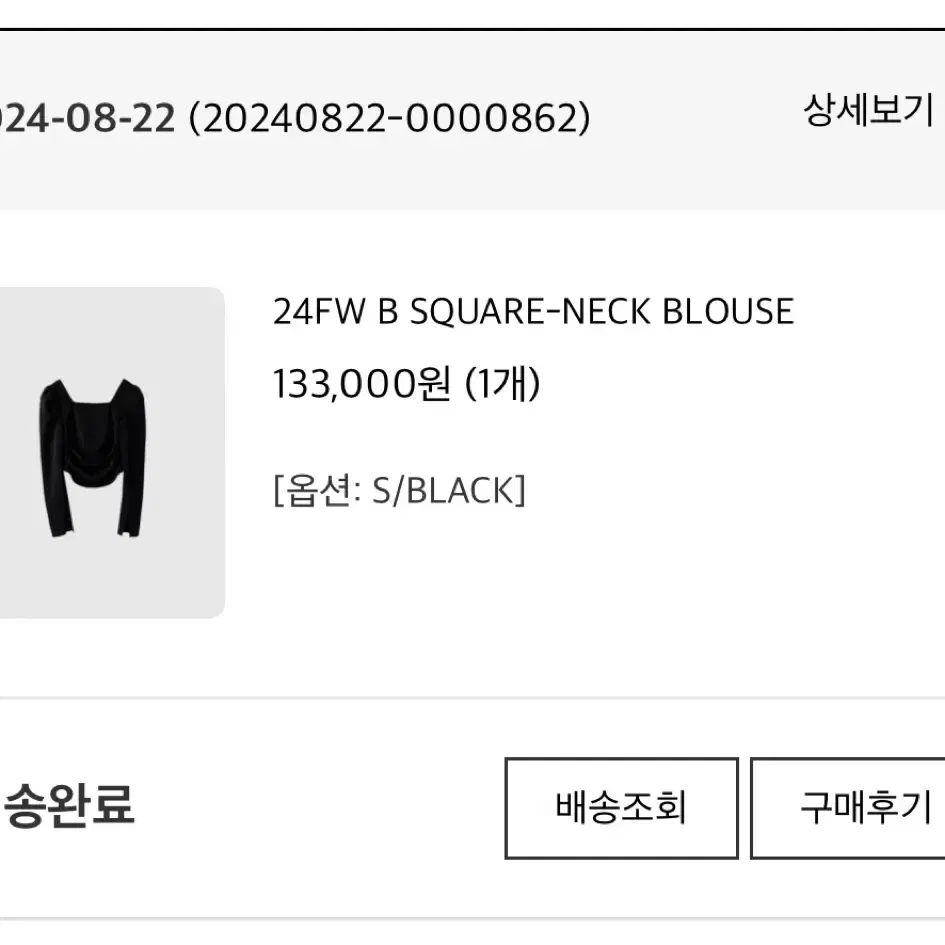This screenshot has width=945, height=945.
Task: Open the black blouse product thumbnail
Action: coord(112,452)
